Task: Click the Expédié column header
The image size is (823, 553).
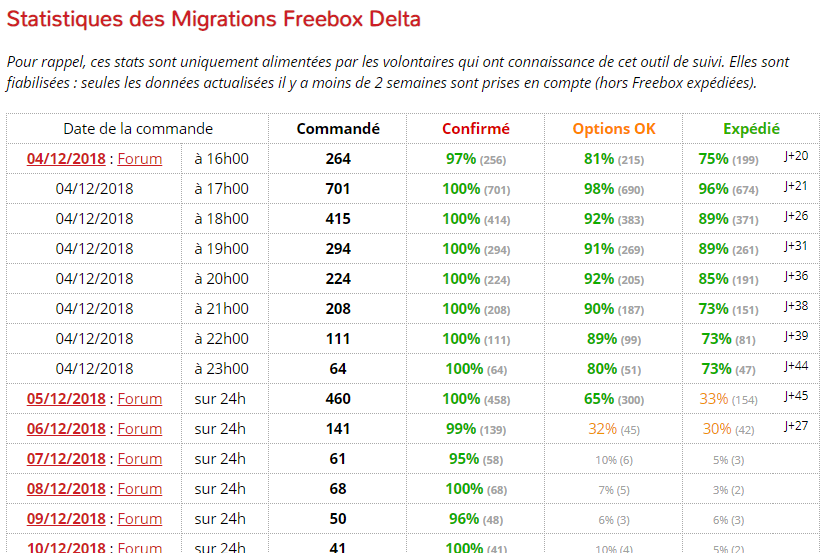Action: coord(751,128)
